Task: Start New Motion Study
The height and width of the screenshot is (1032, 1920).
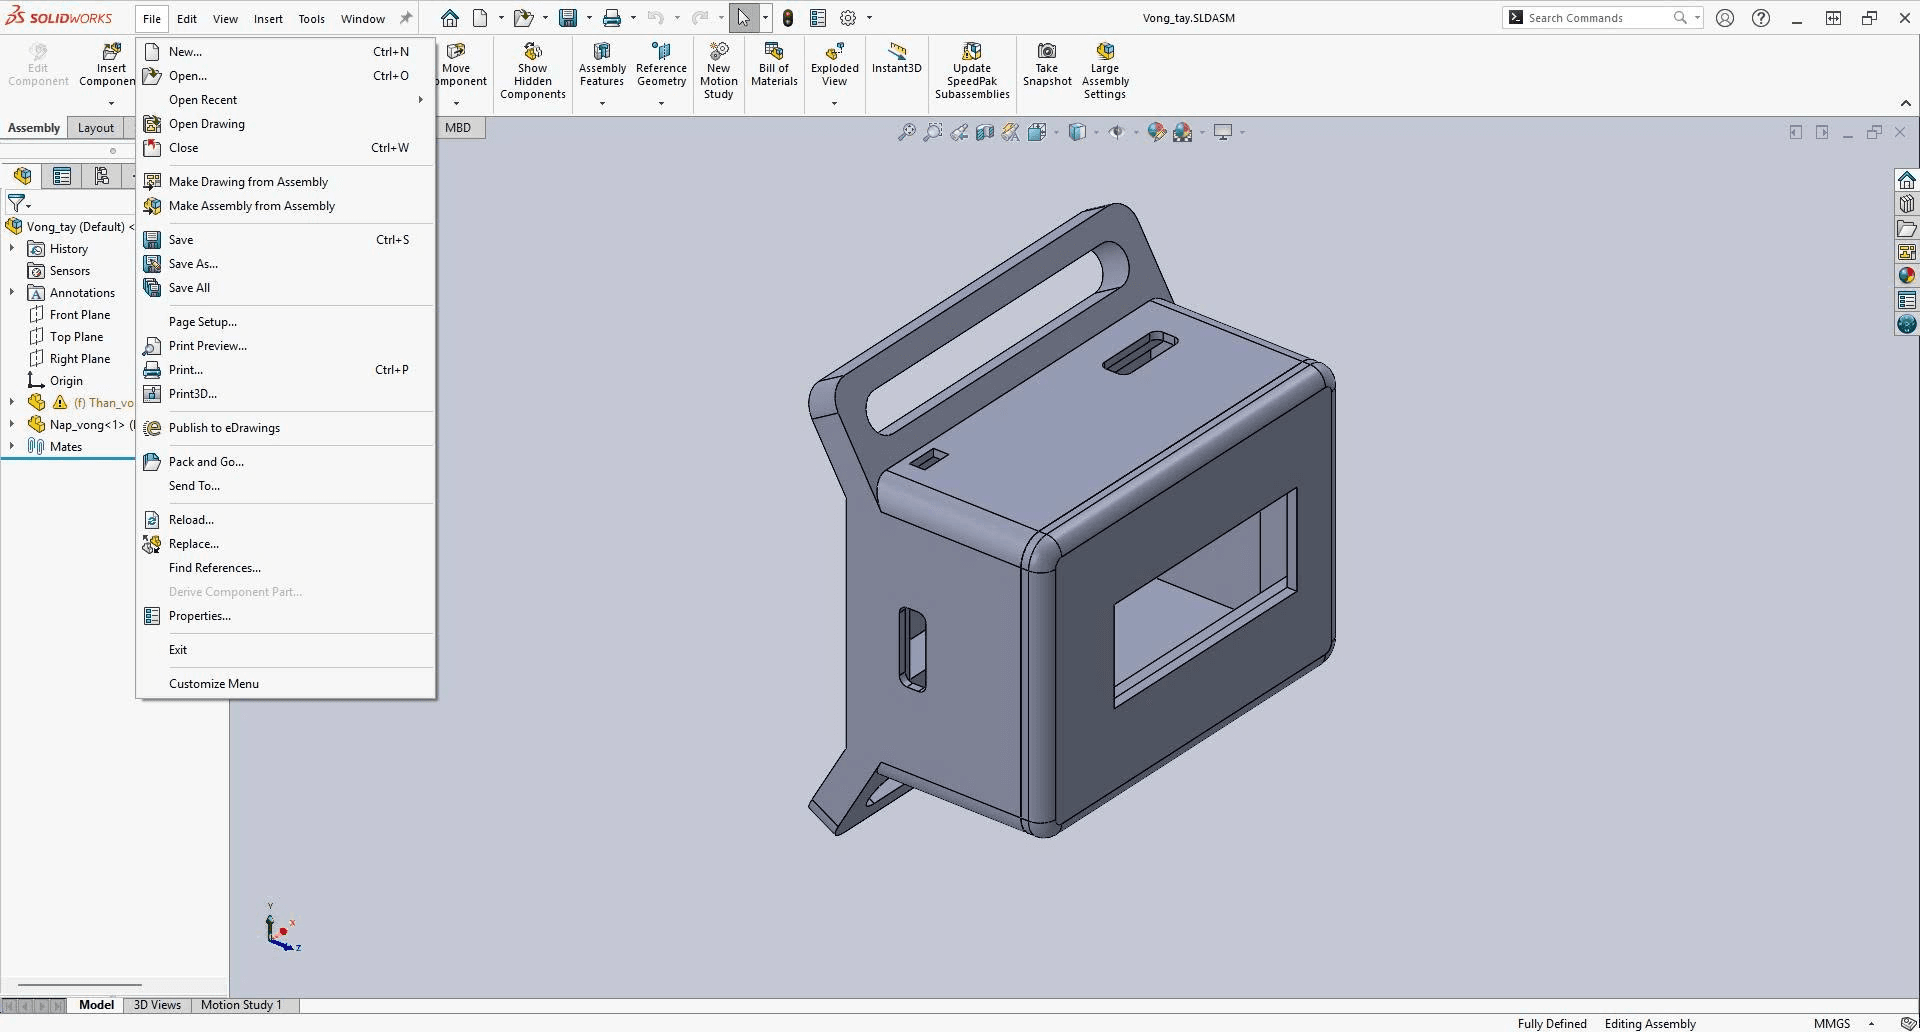Action: pos(718,71)
